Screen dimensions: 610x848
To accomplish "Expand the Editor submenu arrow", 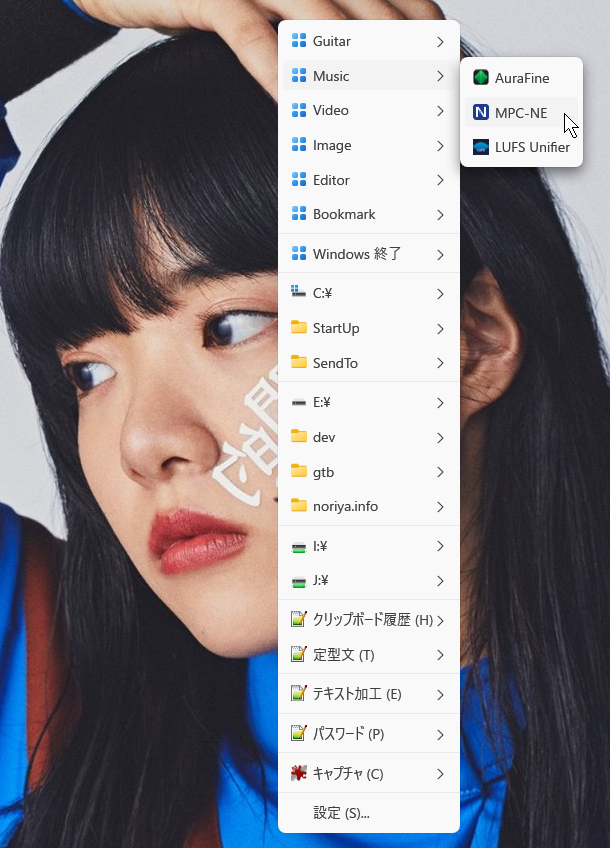I will [x=440, y=180].
